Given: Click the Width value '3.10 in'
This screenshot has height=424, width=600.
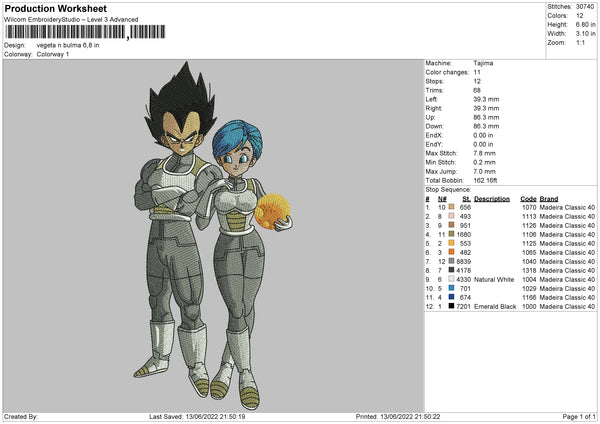Looking at the screenshot, I should (585, 34).
